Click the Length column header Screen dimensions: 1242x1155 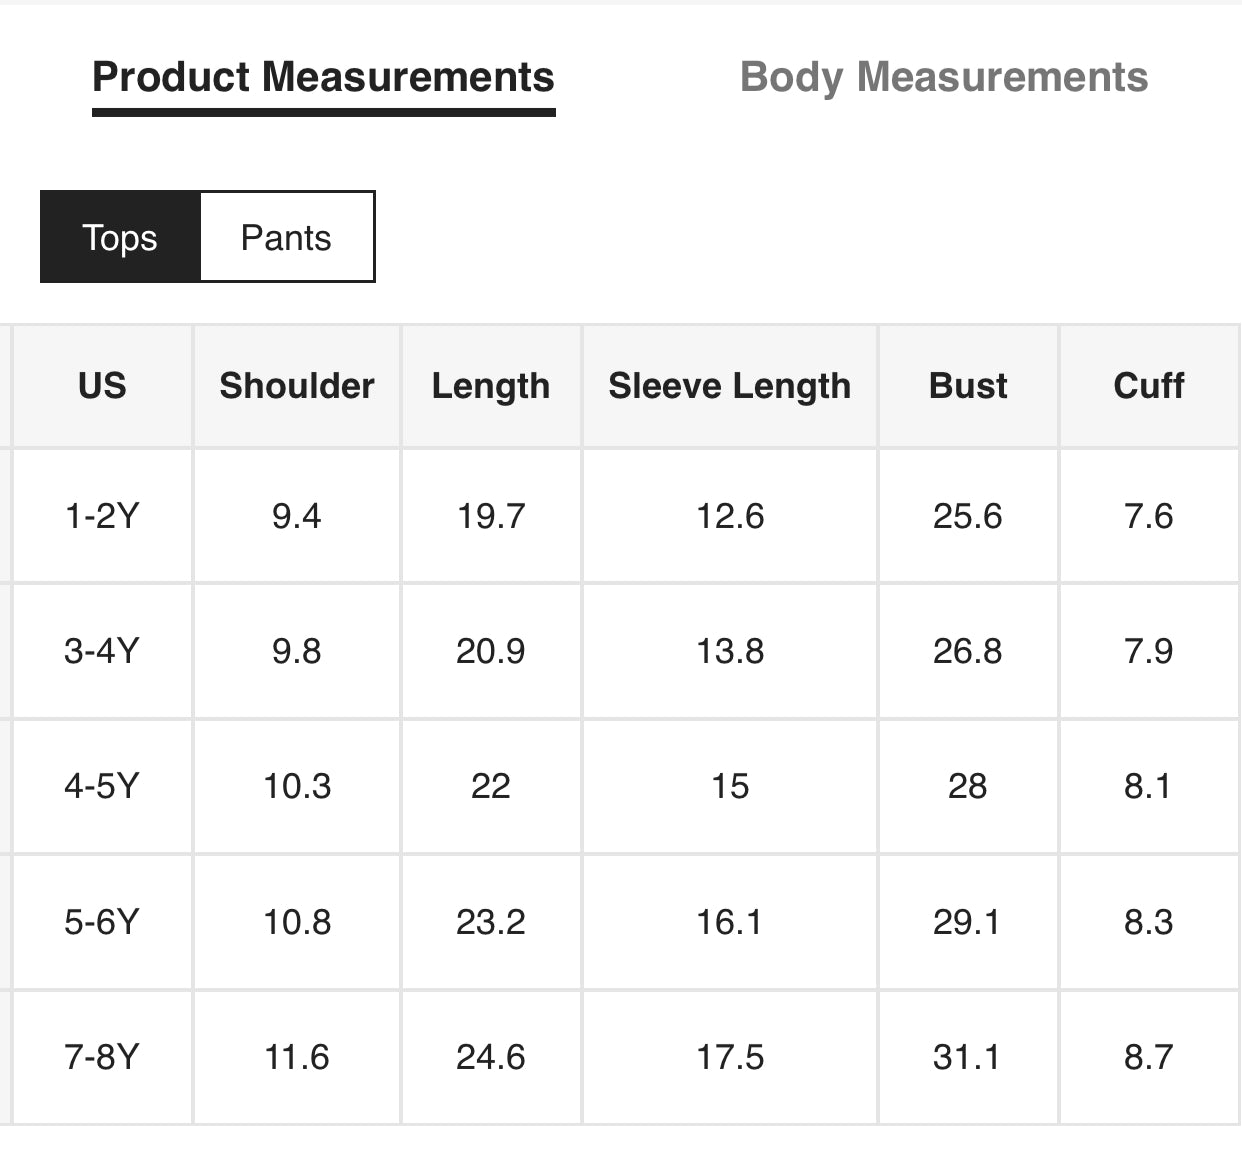click(491, 386)
